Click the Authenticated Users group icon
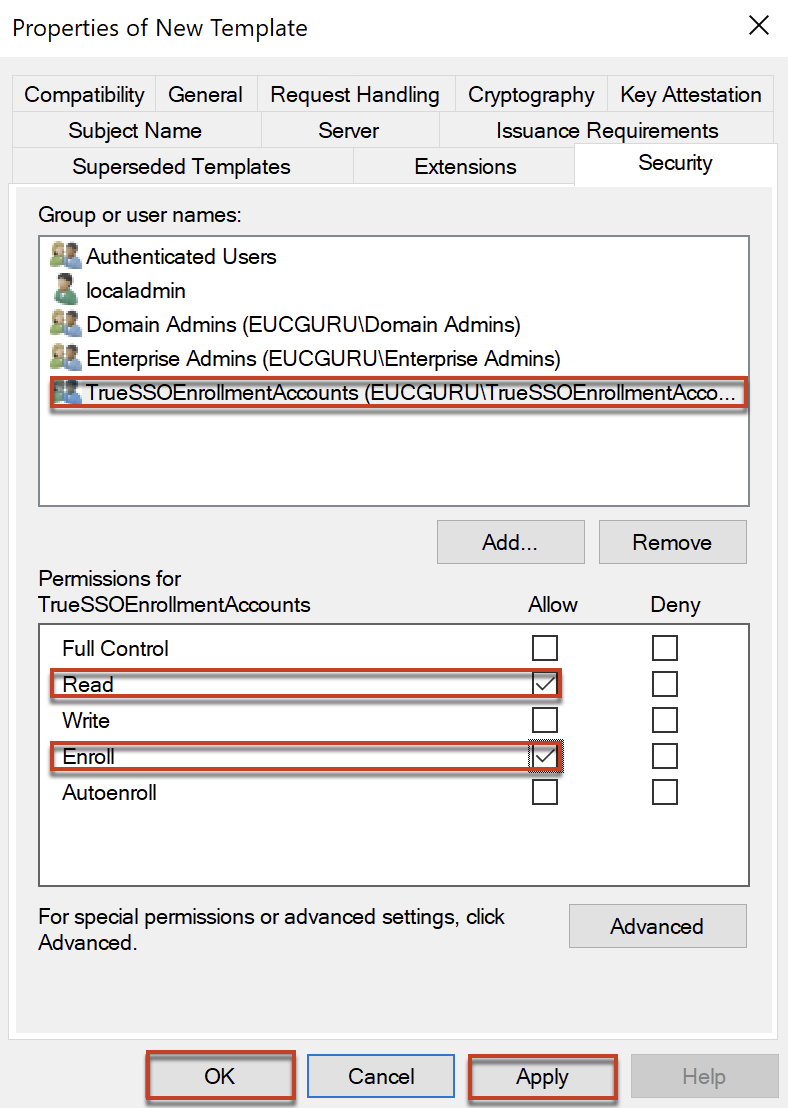 (66, 255)
